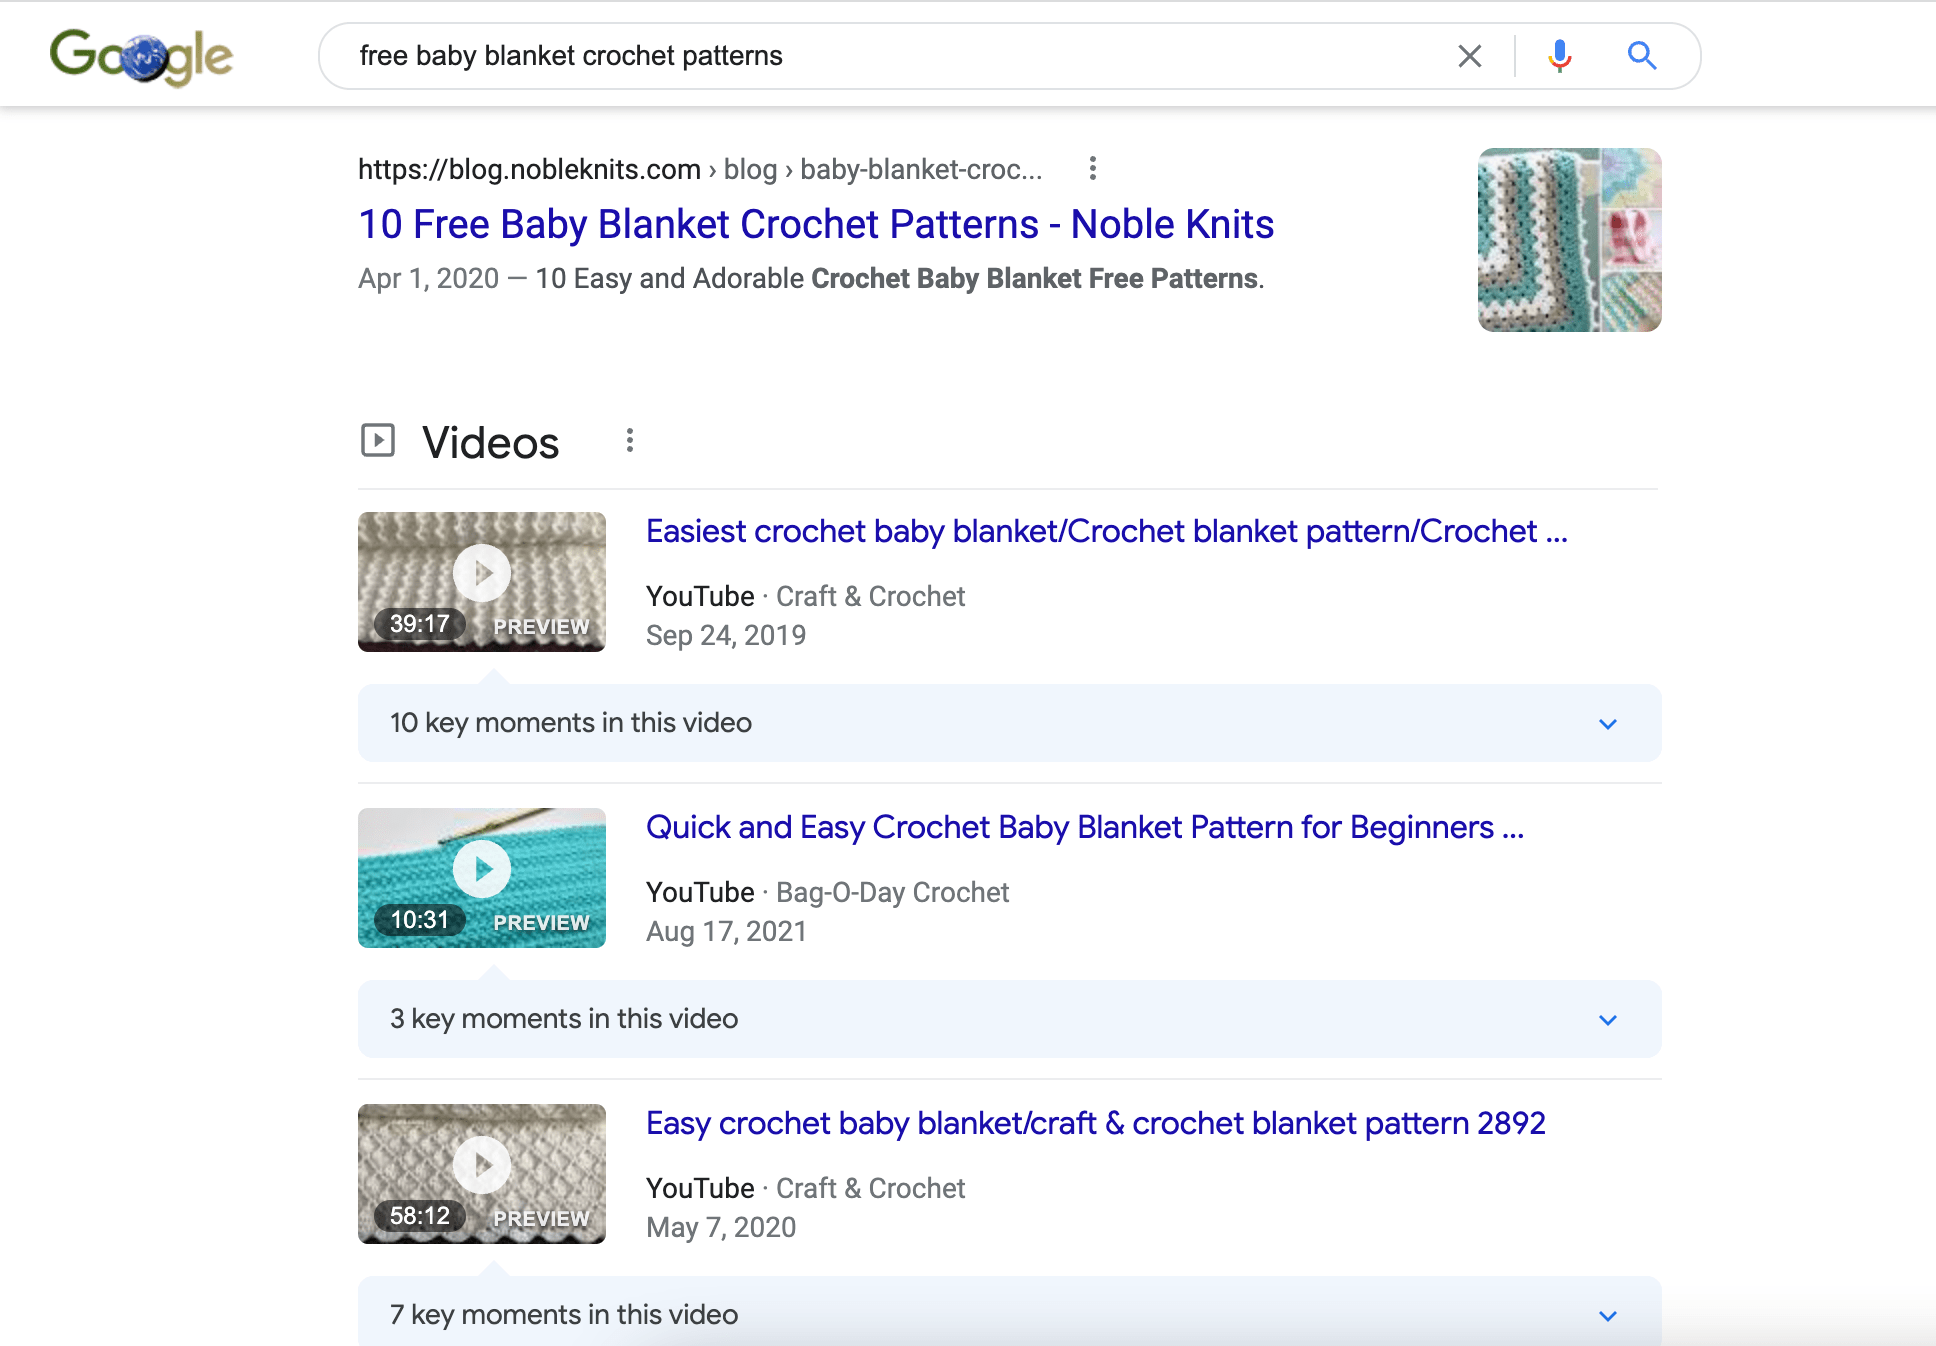1936x1346 pixels.
Task: Expand 10 key moments in this video
Action: (1010, 723)
